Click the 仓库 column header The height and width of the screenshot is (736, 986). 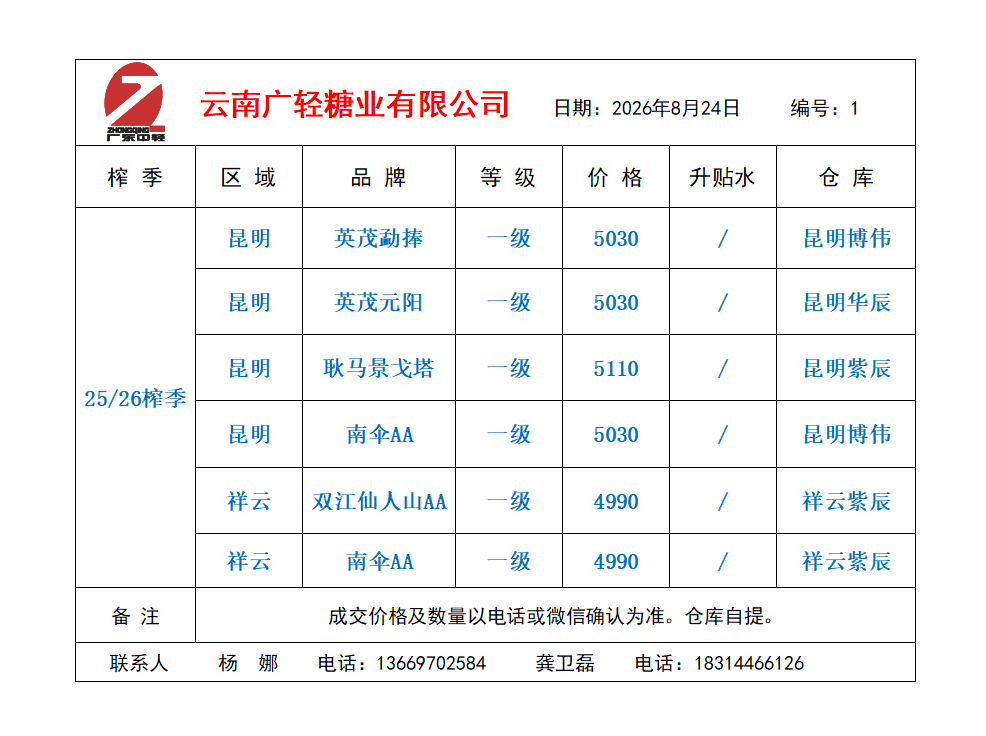point(846,177)
